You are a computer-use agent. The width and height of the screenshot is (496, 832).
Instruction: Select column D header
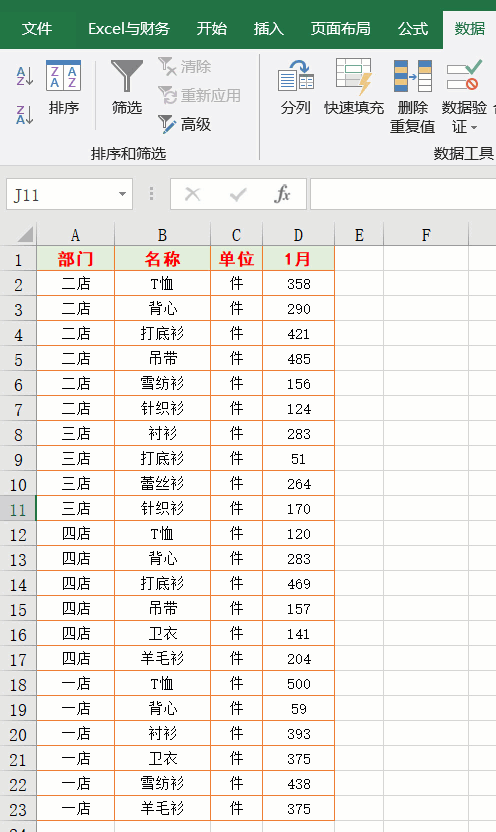tap(298, 235)
